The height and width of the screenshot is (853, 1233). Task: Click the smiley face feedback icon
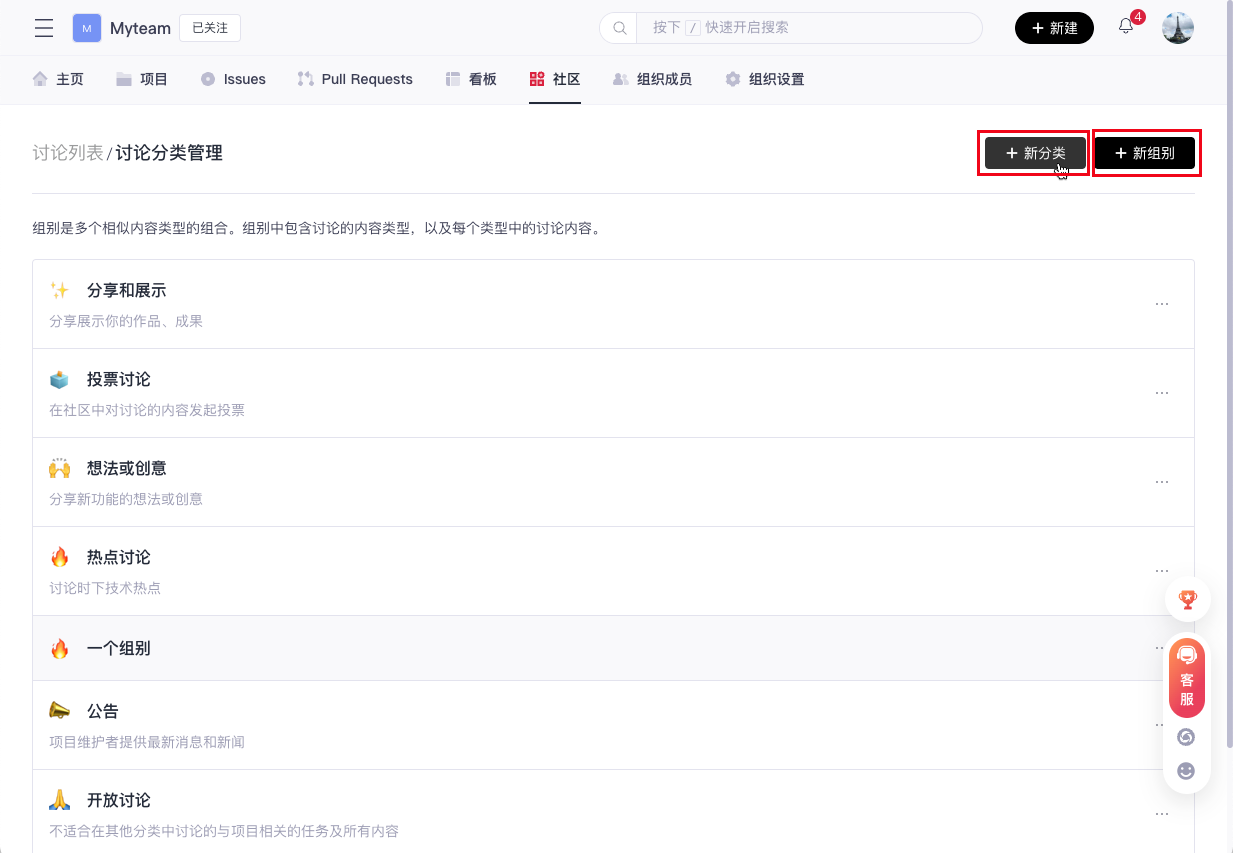click(1186, 771)
